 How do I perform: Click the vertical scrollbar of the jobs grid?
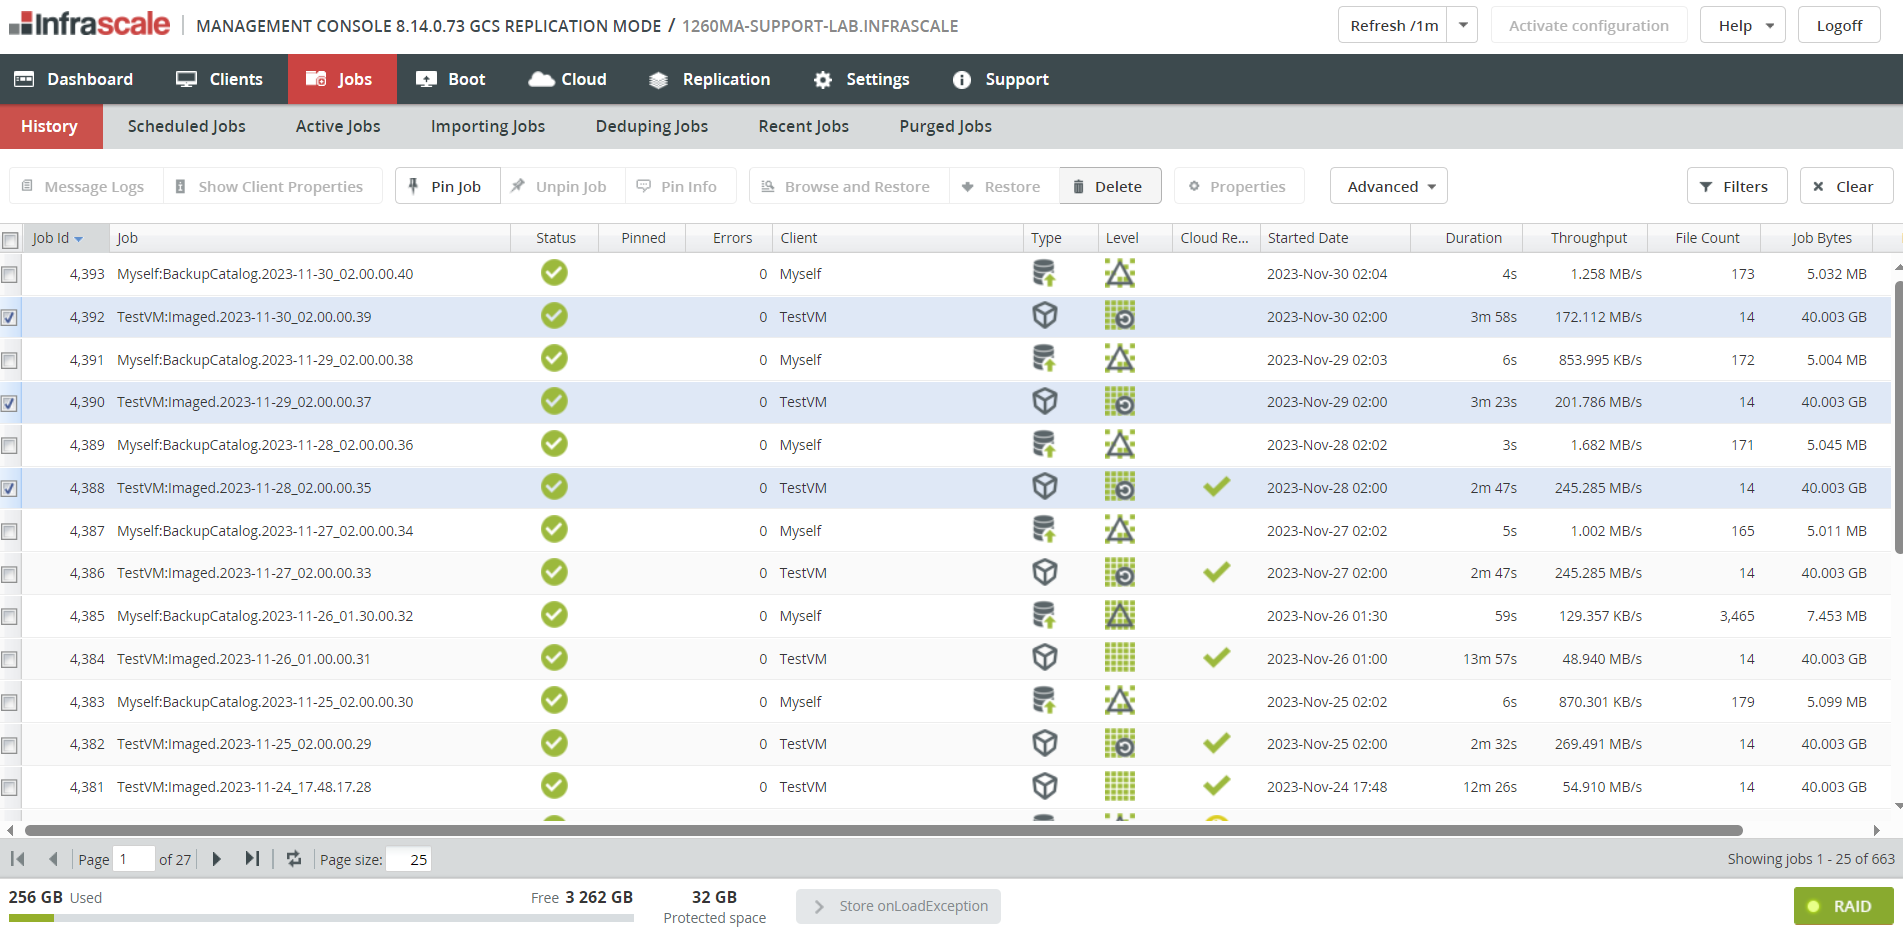[x=1898, y=416]
